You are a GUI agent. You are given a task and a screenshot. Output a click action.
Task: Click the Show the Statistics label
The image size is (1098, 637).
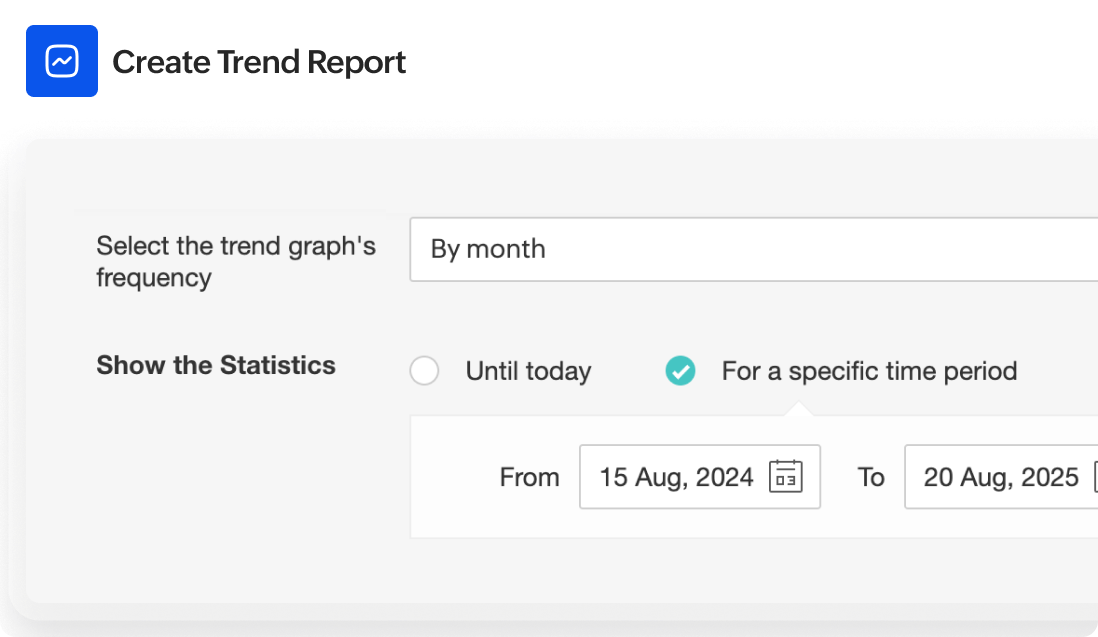point(216,366)
